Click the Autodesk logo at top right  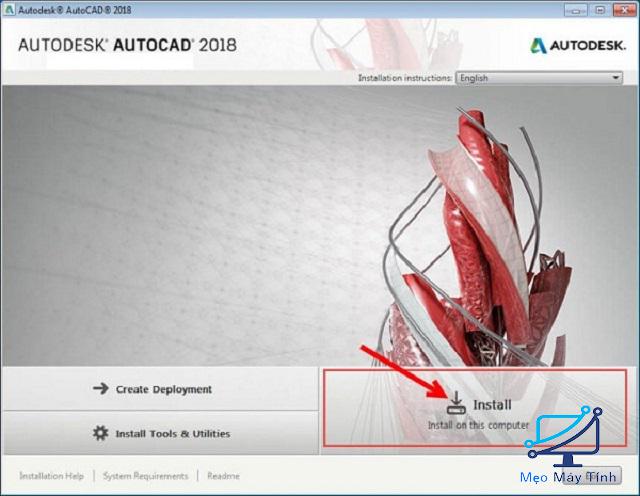[578, 45]
